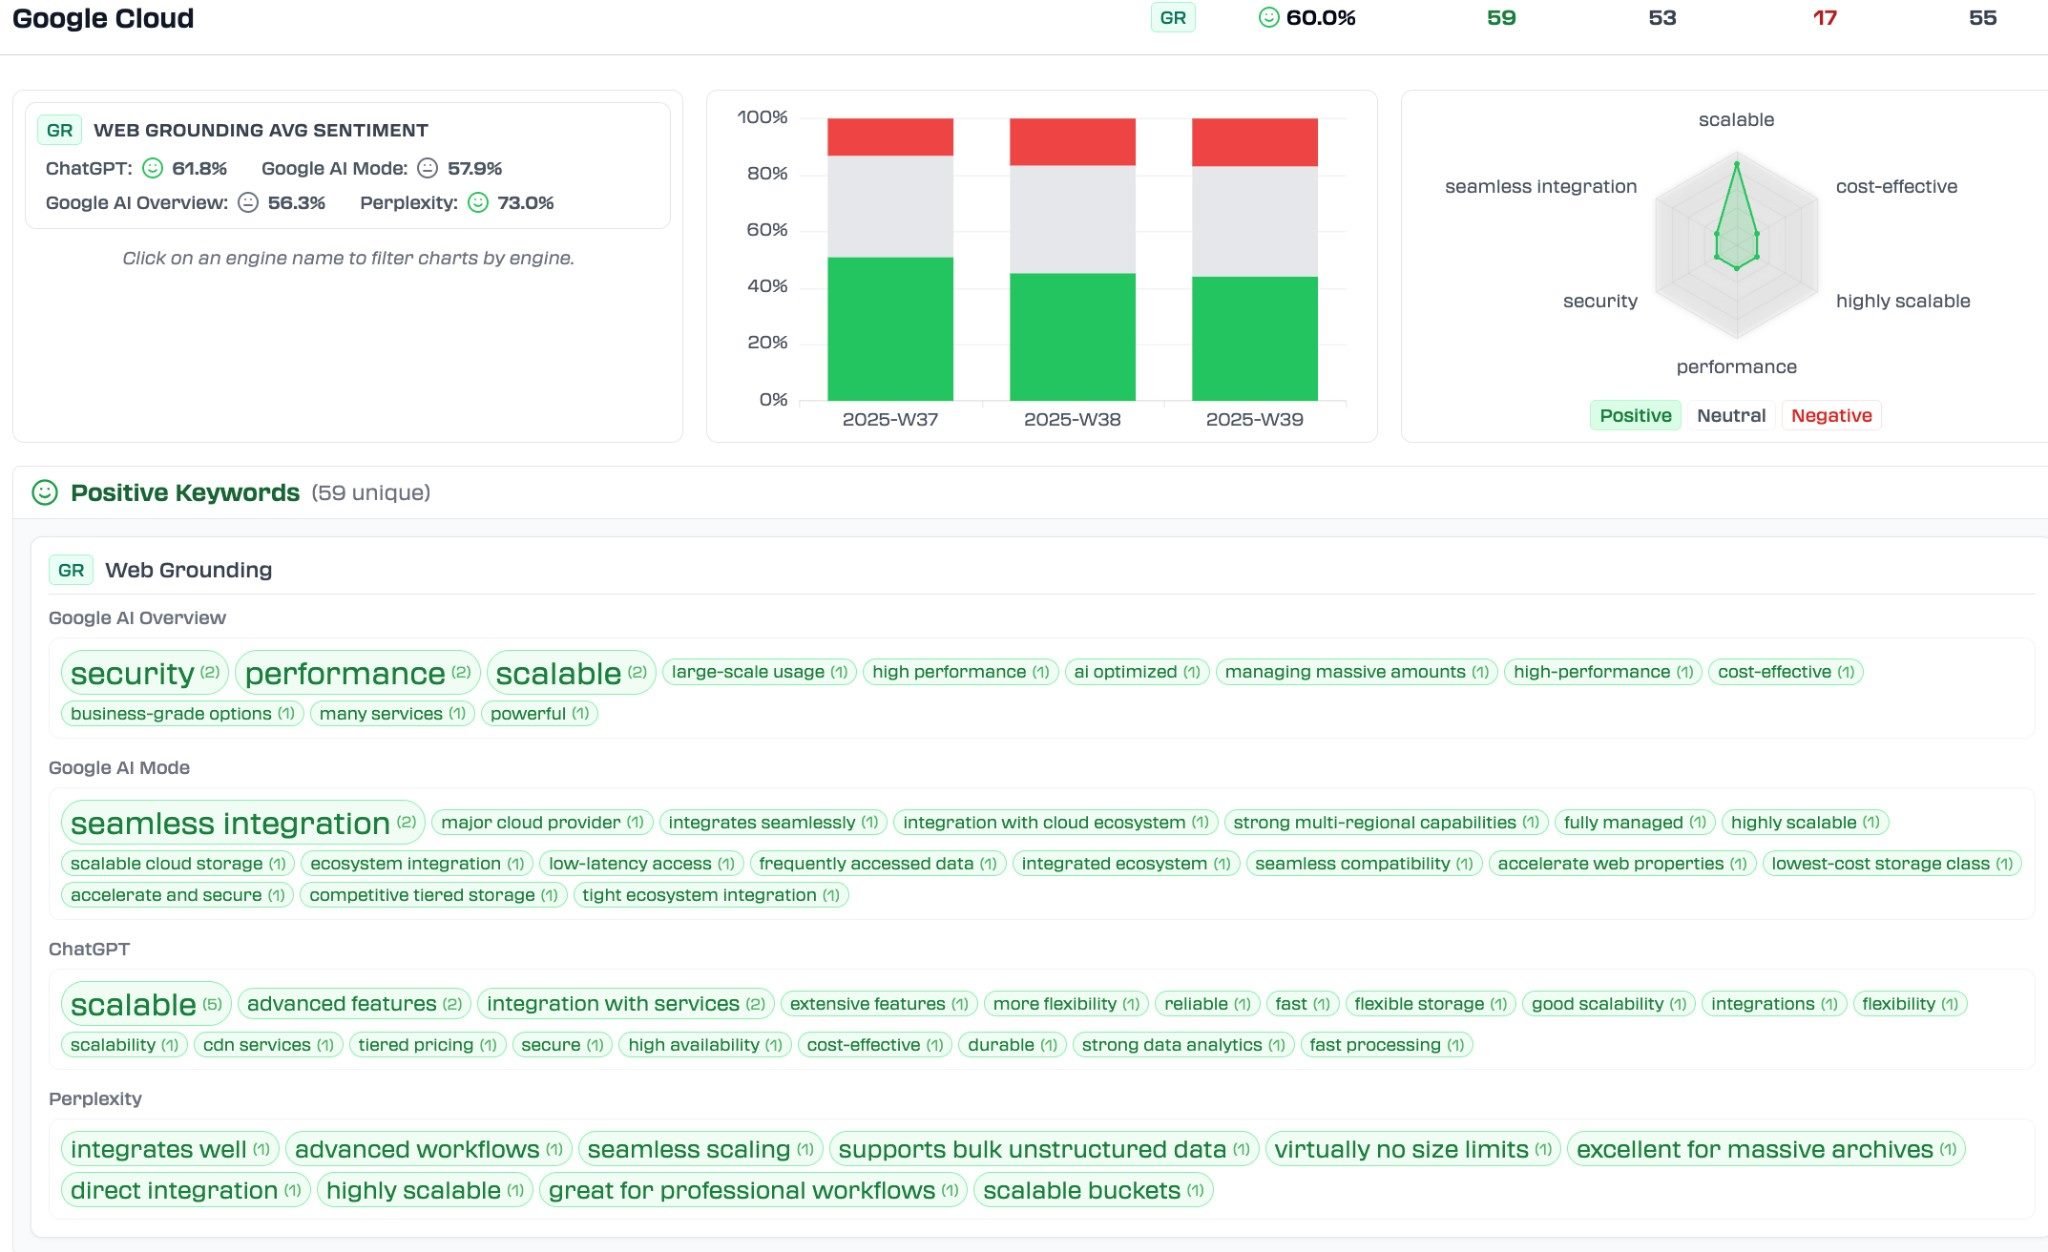Click the neutral face icon for Google AI Overview
2048x1252 pixels.
point(248,202)
